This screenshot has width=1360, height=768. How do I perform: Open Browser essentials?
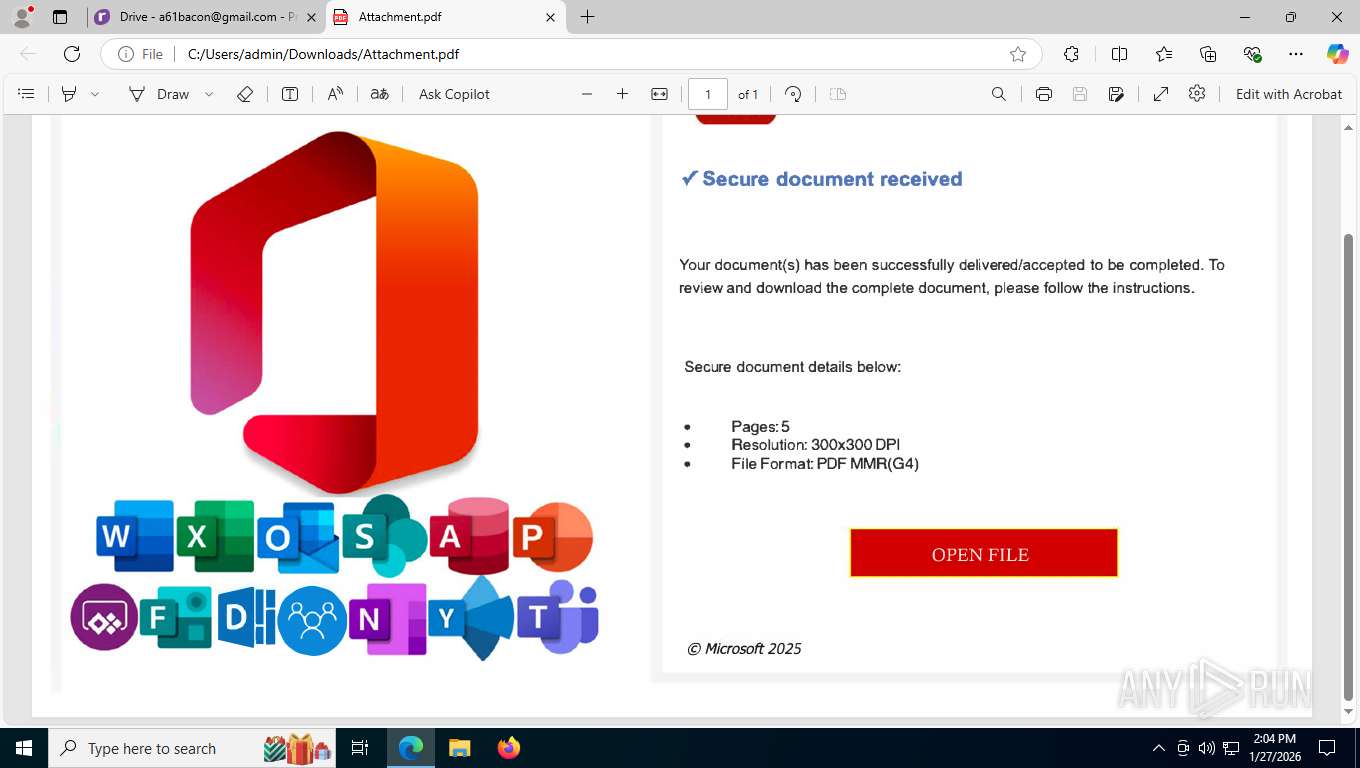[x=1252, y=54]
